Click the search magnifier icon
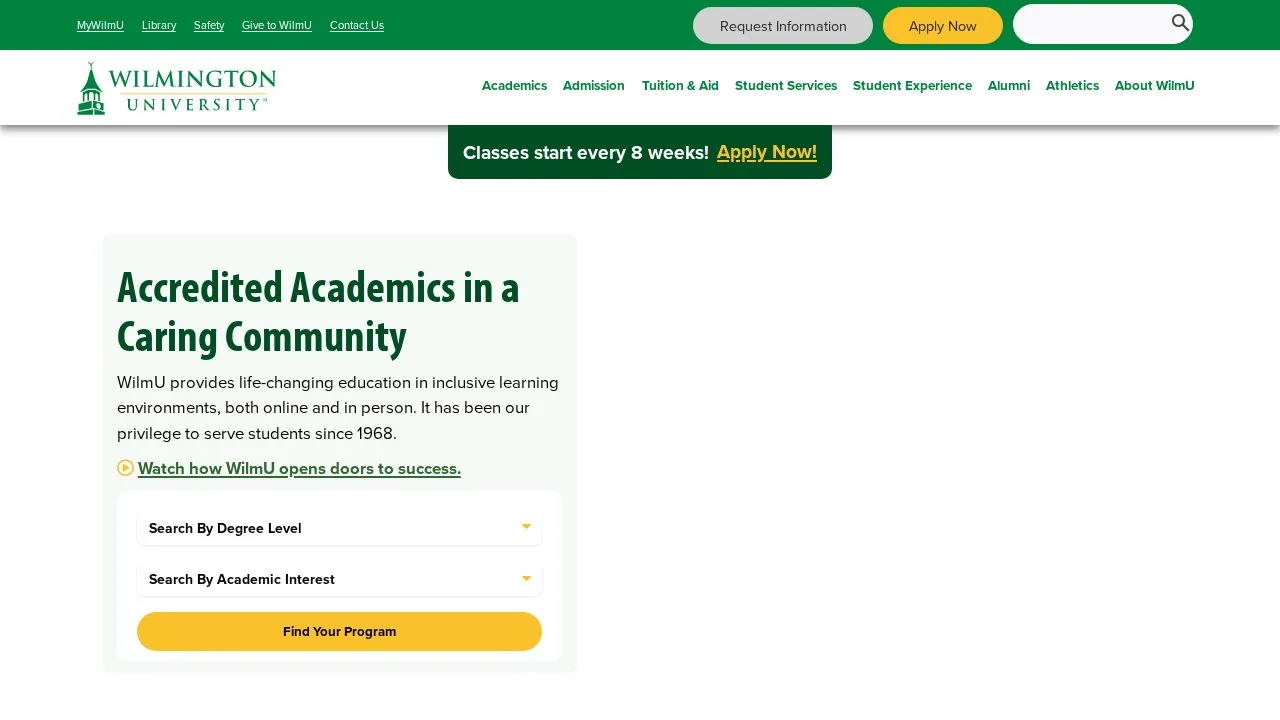The height and width of the screenshot is (720, 1280). pyautogui.click(x=1180, y=23)
